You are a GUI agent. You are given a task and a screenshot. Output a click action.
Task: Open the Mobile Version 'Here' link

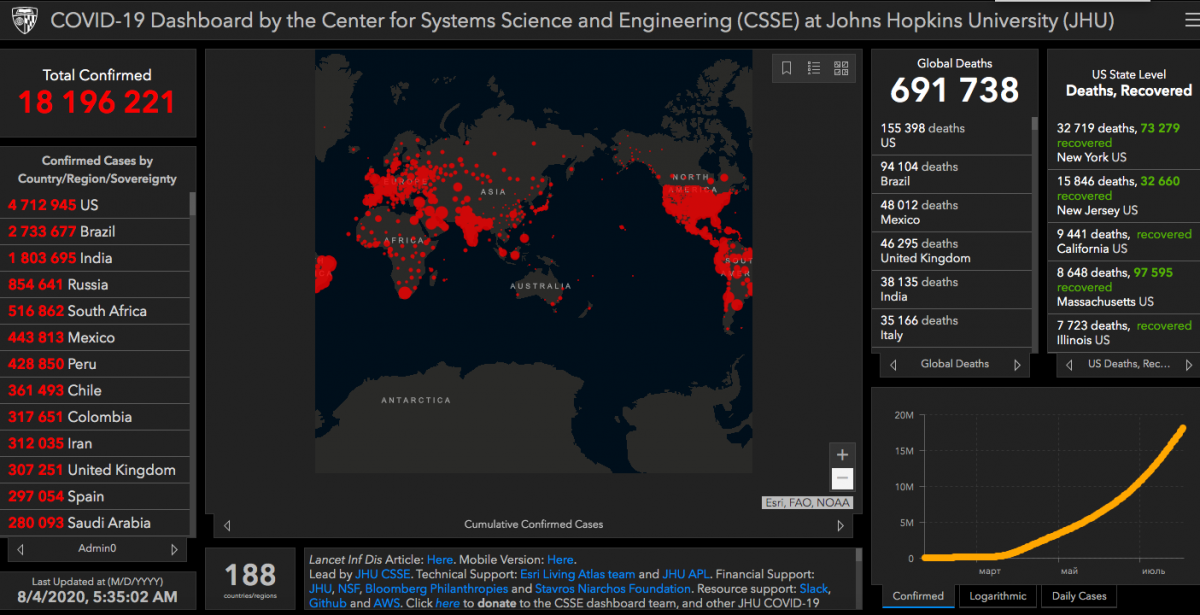pos(560,560)
